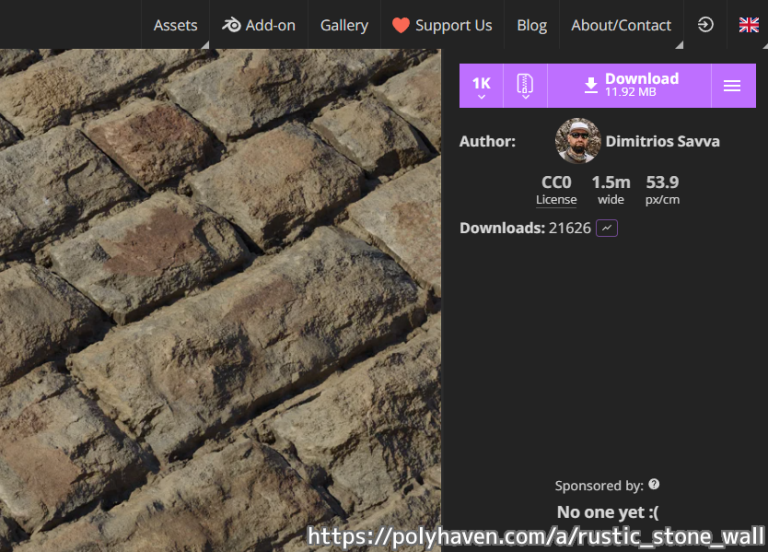Open the hamburger download options menu

point(731,86)
